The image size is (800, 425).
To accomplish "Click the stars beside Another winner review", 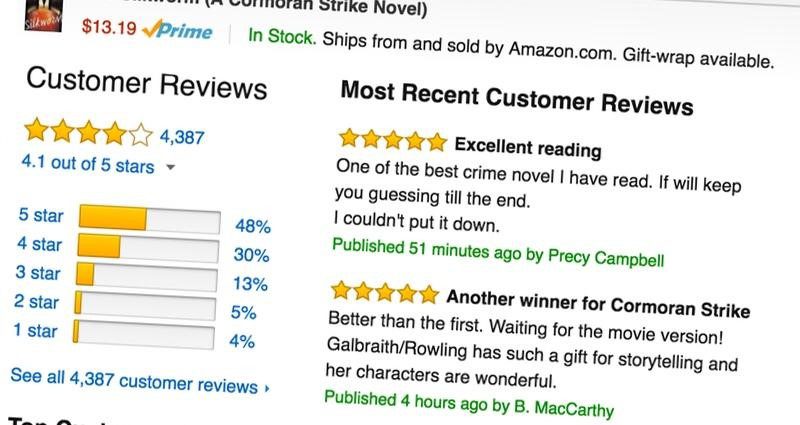I will pyautogui.click(x=385, y=292).
